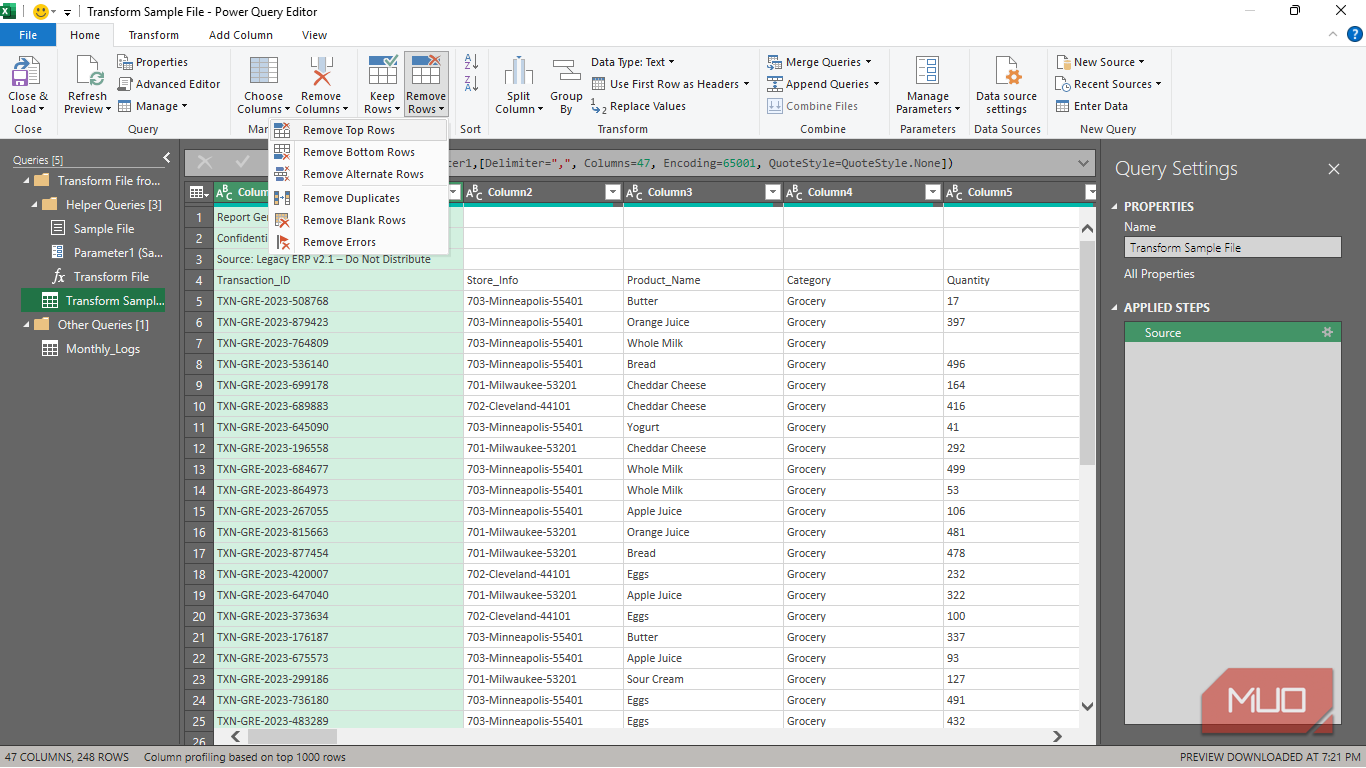Select the Parameter1 query

(118, 253)
